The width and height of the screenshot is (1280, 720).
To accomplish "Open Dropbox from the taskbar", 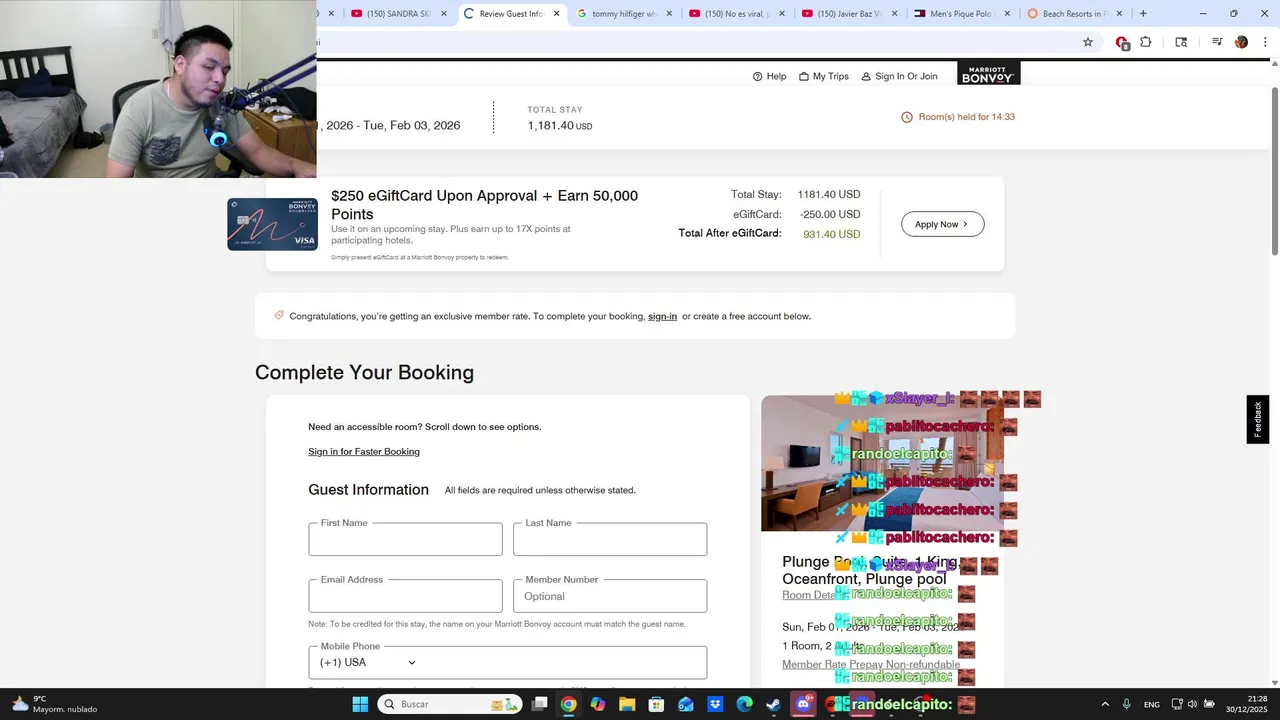I will 715,704.
